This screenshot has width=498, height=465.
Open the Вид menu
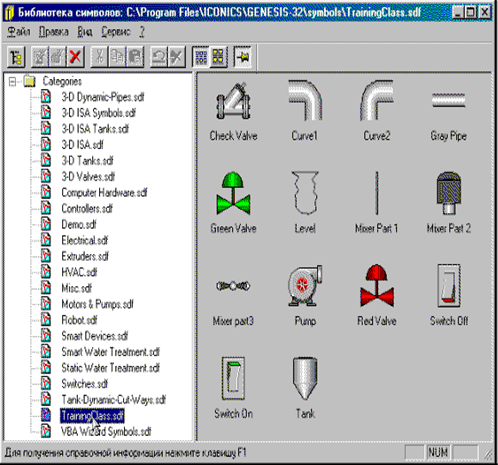85,32
